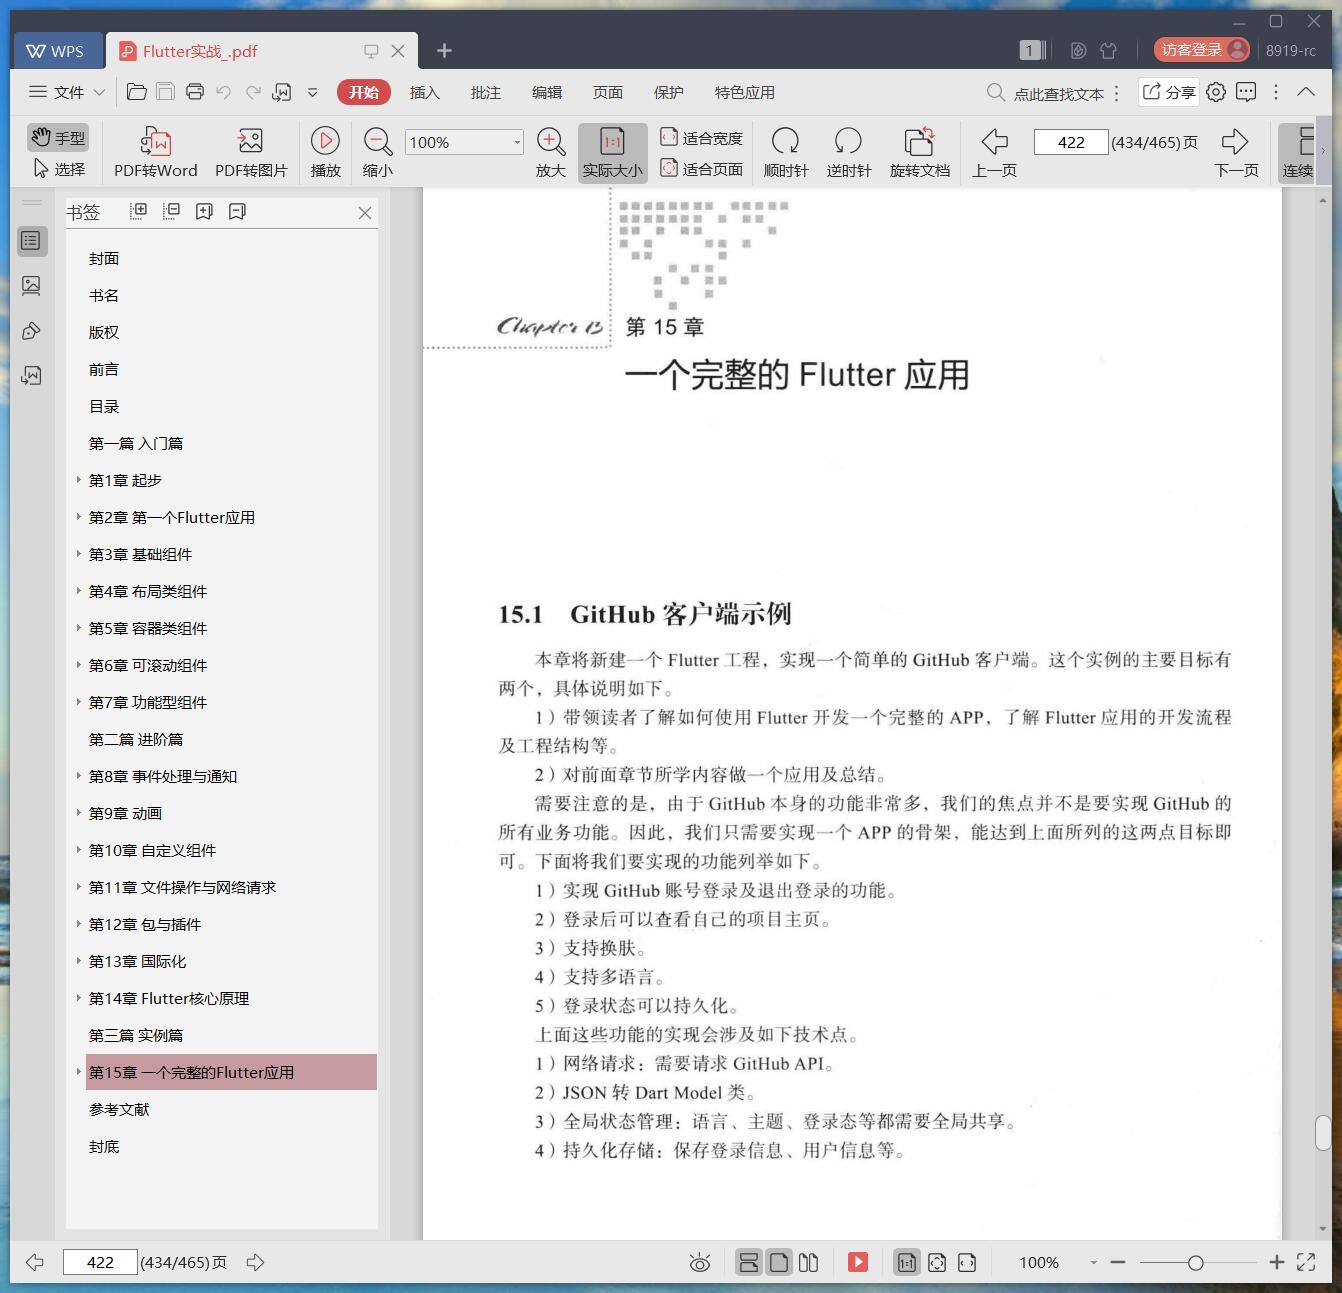This screenshot has width=1342, height=1293.
Task: Click the 分享 share button
Action: click(x=1169, y=92)
